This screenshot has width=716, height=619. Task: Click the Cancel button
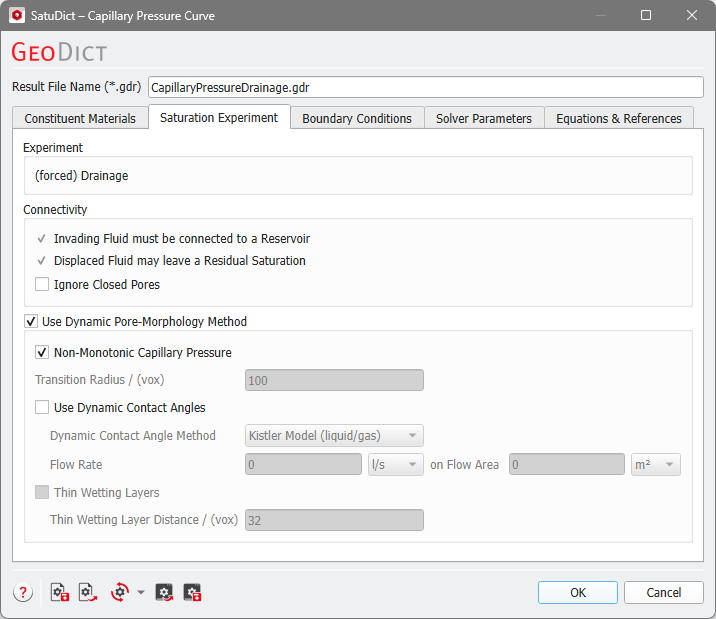(x=664, y=592)
